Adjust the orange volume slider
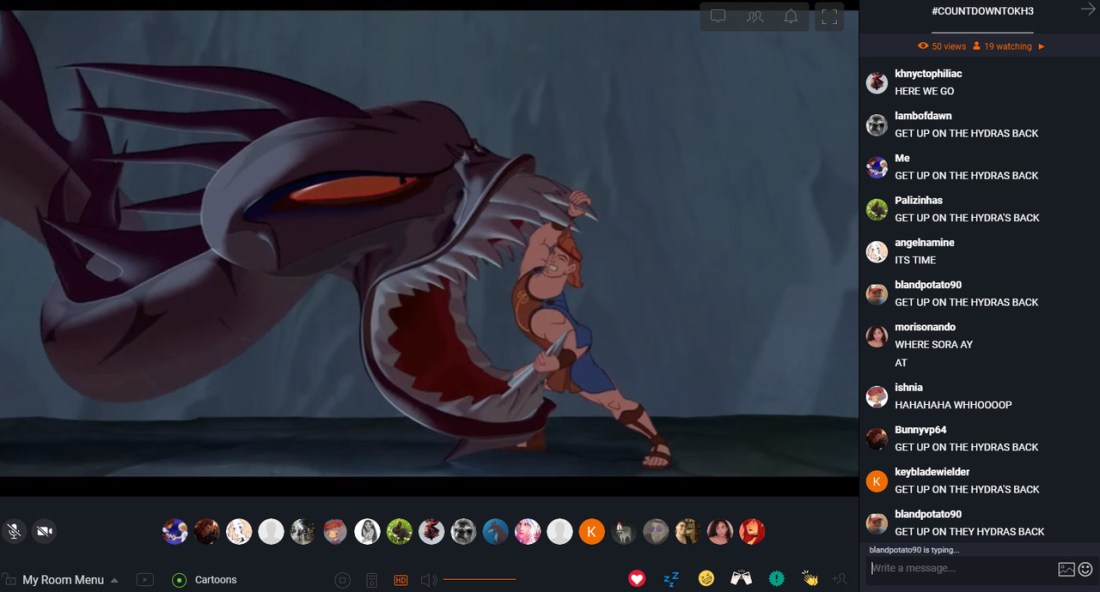This screenshot has width=1100, height=592. tap(480, 580)
